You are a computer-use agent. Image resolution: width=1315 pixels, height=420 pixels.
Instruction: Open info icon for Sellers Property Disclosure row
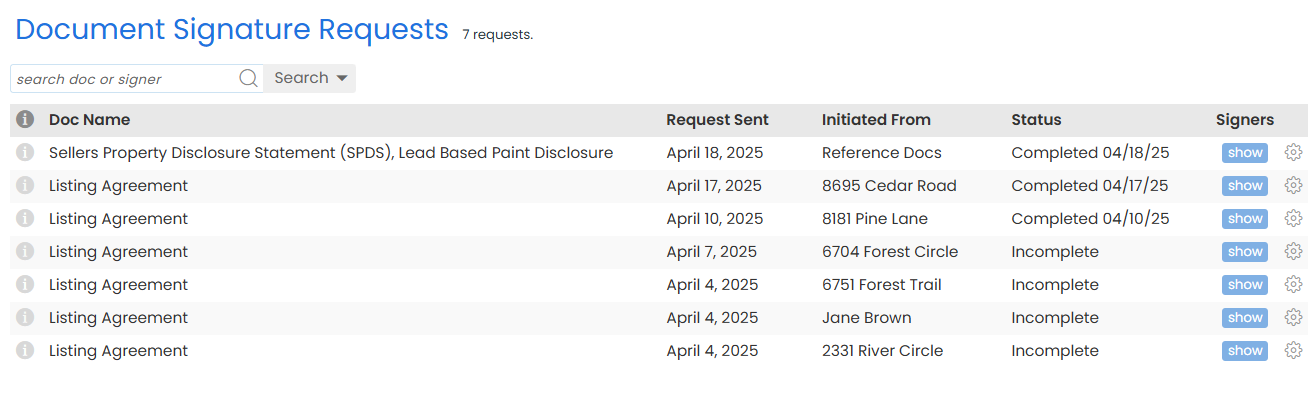[x=26, y=153]
